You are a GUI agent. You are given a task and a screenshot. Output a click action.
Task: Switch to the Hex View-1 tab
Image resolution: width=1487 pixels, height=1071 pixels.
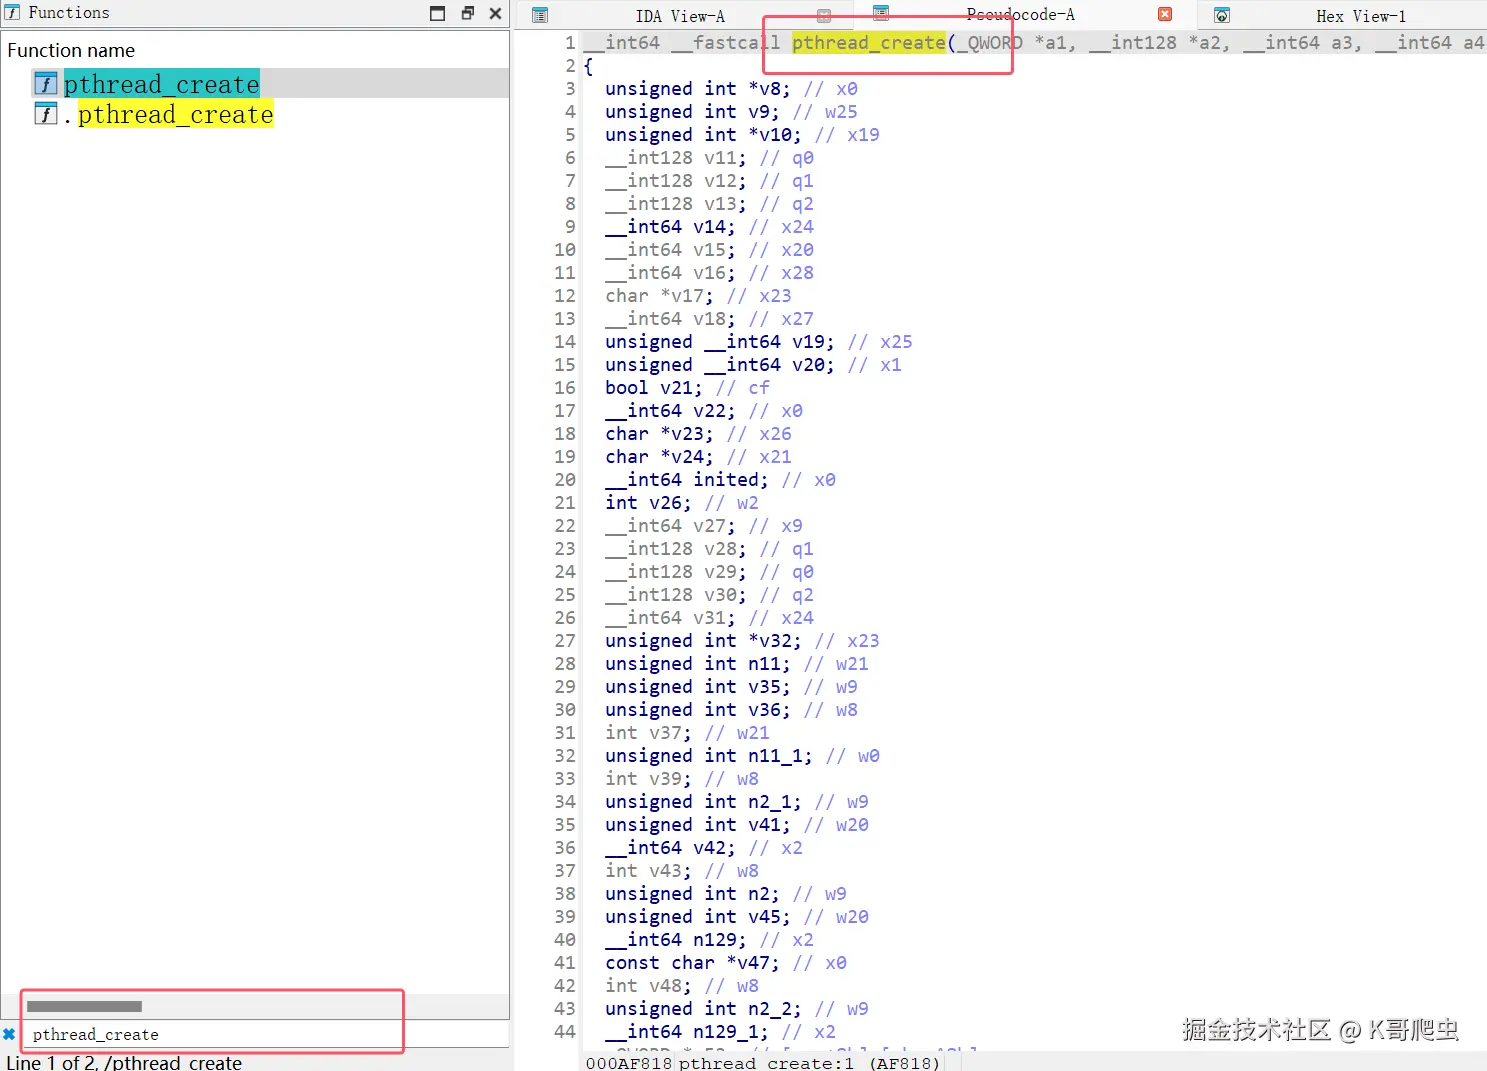[1361, 16]
